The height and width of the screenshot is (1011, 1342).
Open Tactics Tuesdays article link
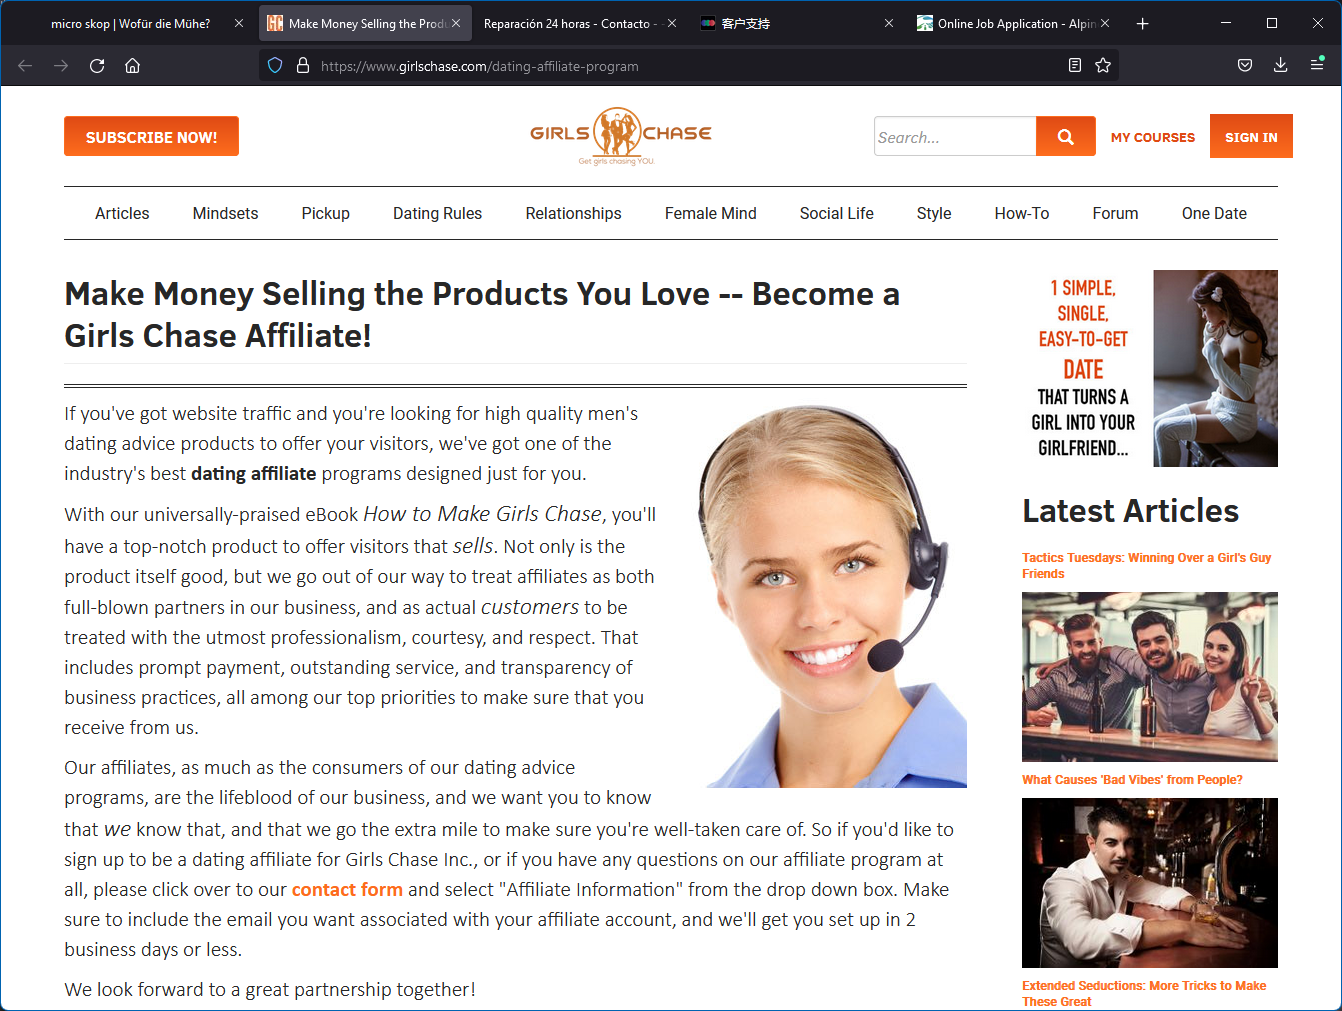point(1146,566)
